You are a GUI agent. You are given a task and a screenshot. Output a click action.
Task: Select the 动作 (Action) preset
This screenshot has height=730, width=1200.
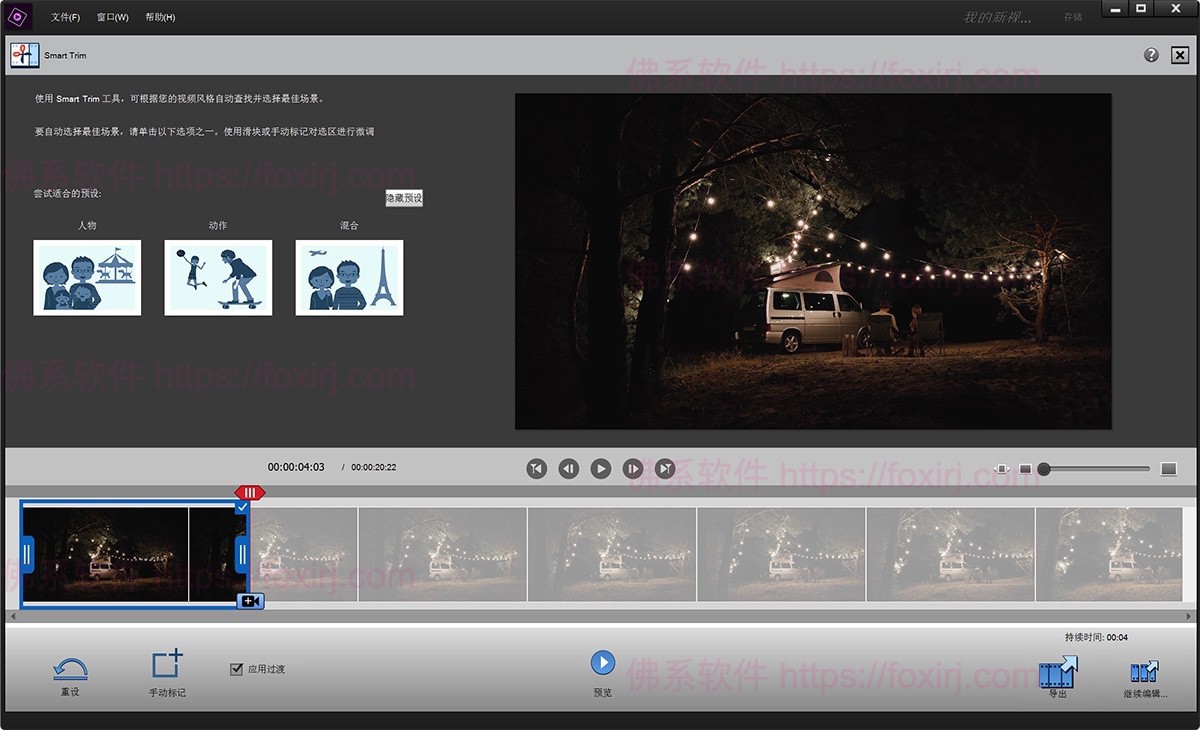click(217, 277)
